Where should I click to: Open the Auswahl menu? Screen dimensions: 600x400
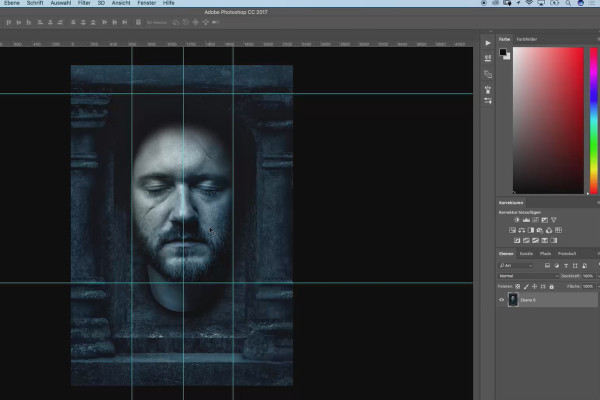coord(60,3)
